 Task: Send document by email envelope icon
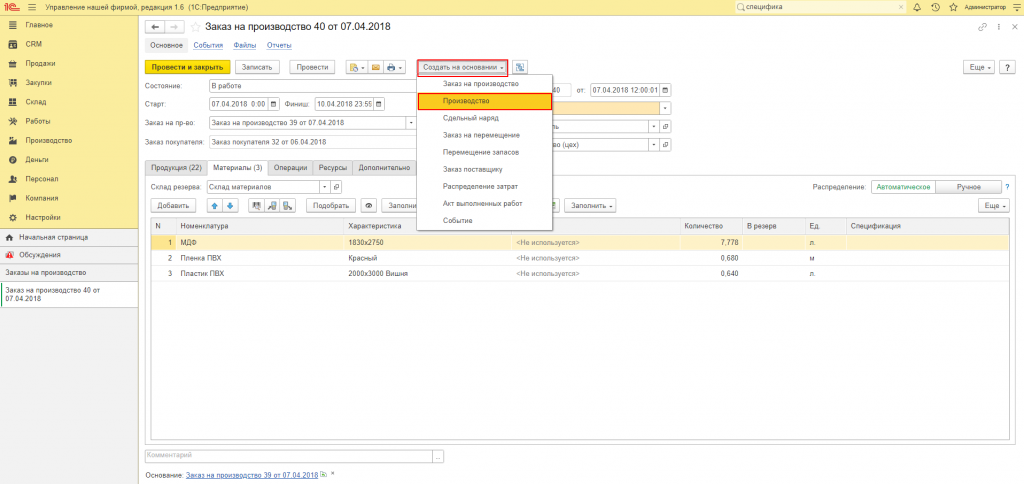click(x=376, y=67)
